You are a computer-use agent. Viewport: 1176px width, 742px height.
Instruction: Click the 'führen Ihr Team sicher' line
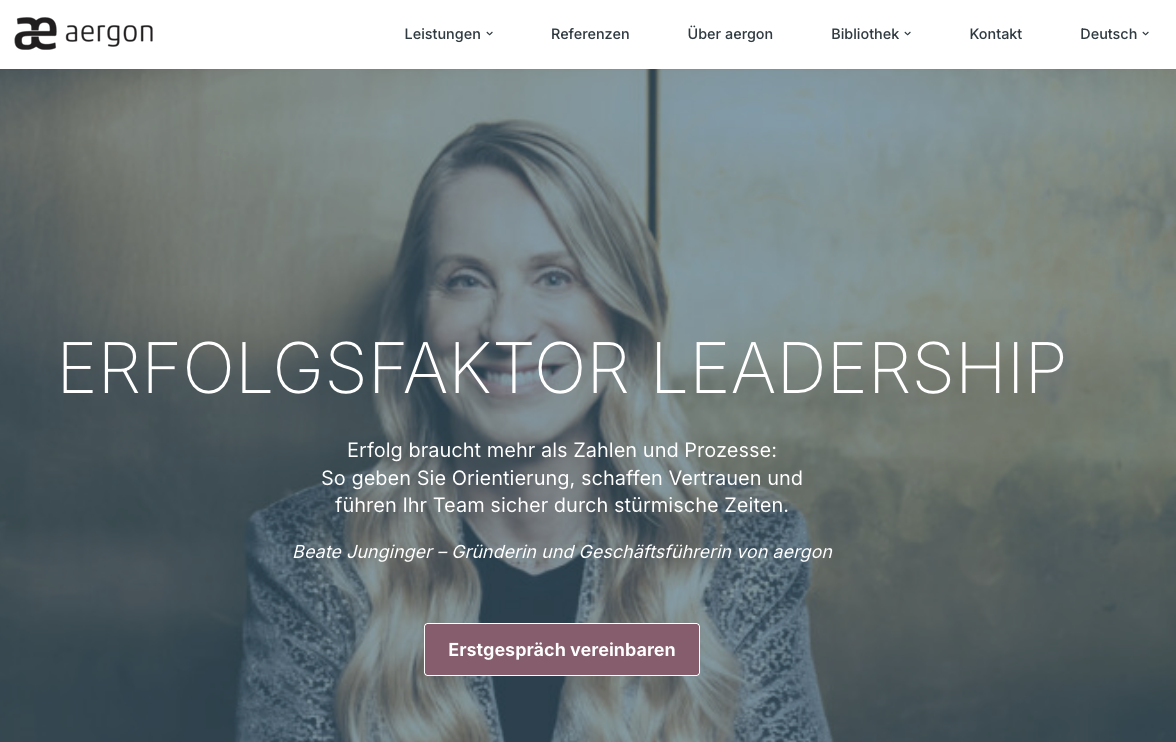[x=562, y=505]
